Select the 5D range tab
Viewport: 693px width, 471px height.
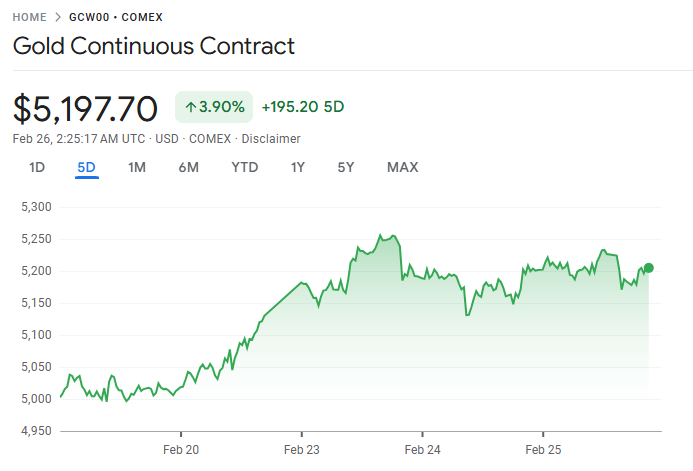coord(87,167)
